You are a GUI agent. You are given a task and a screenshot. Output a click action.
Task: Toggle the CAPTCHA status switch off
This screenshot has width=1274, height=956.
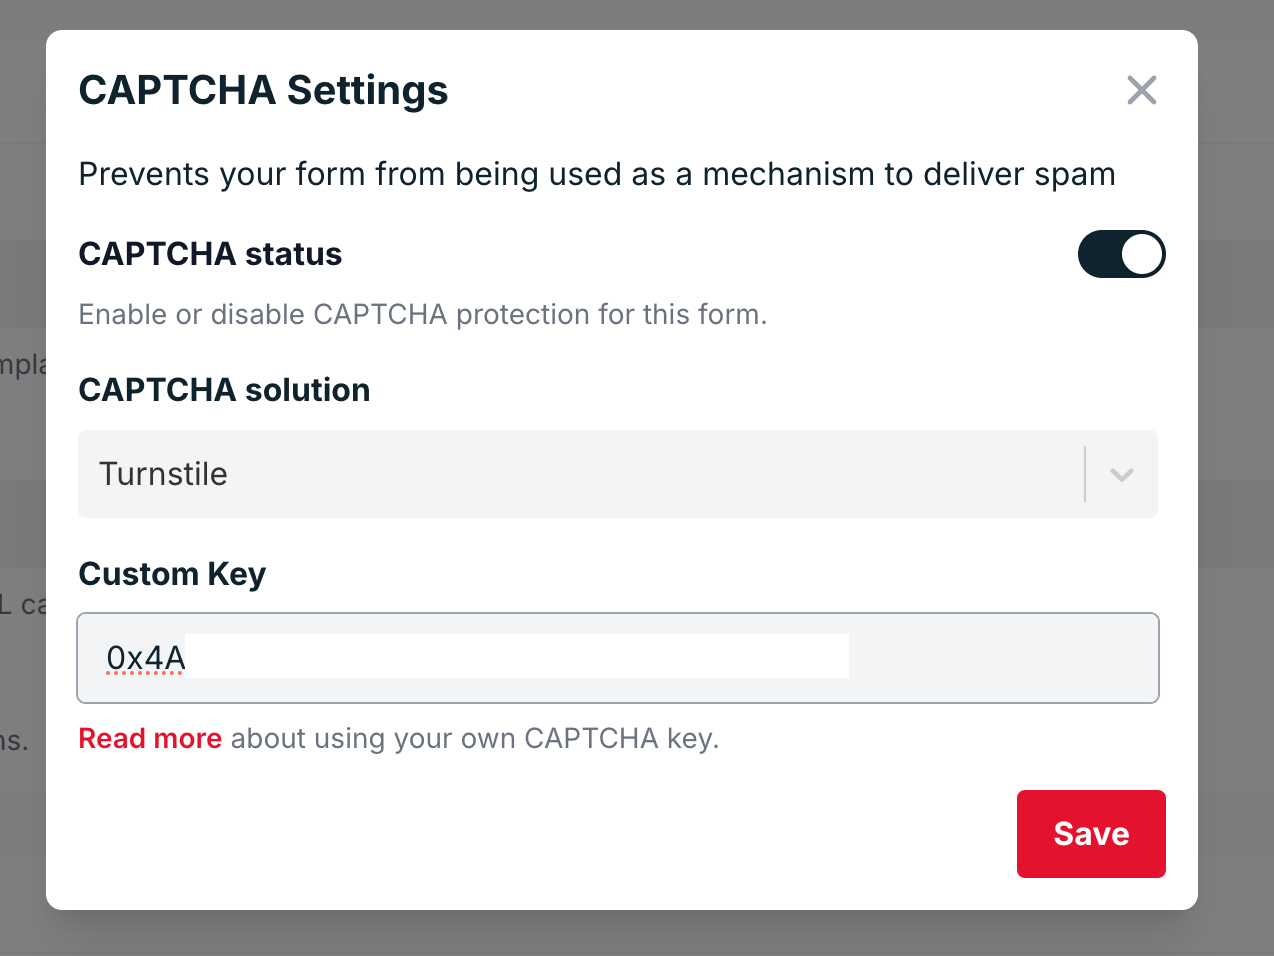(x=1120, y=254)
